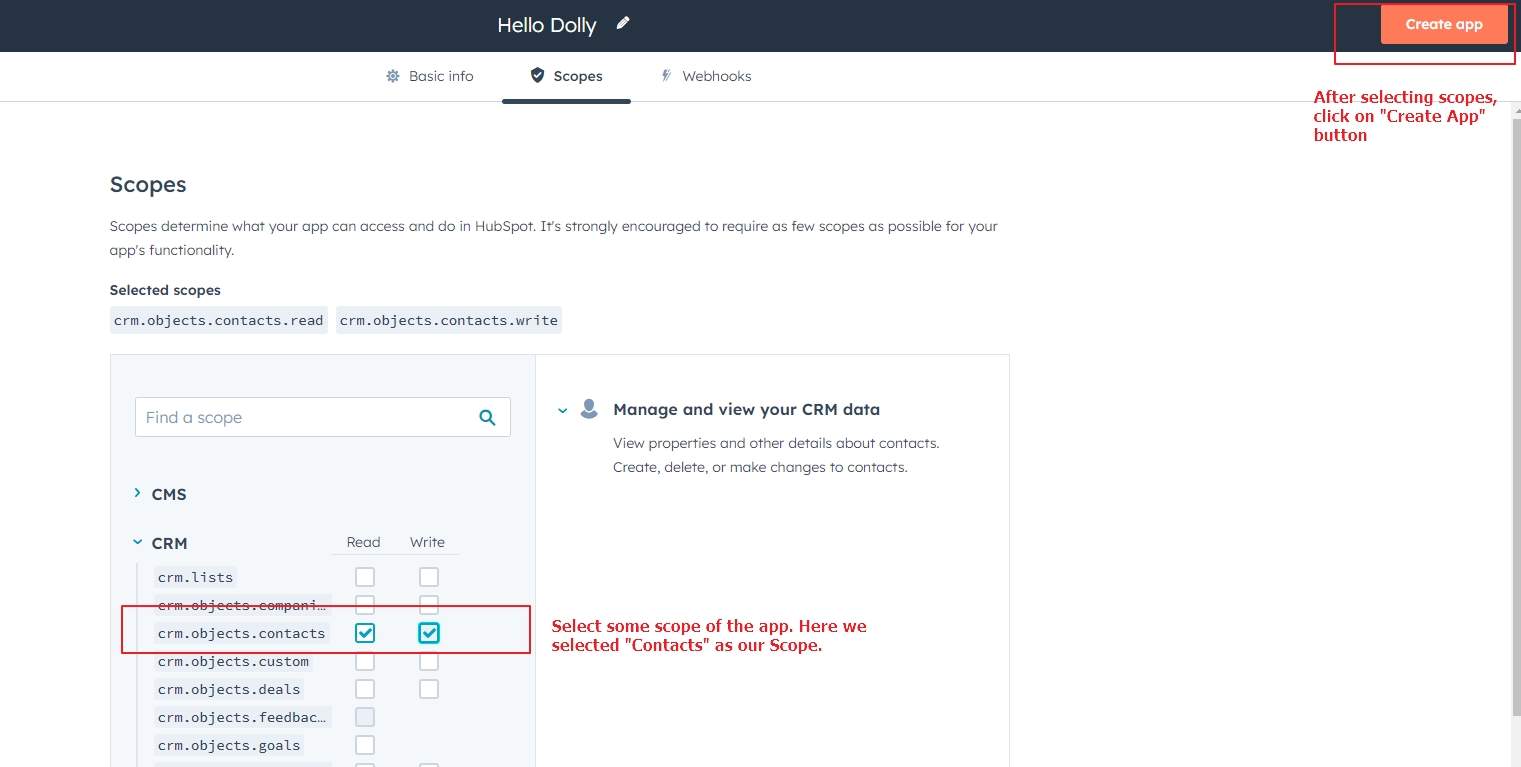The width and height of the screenshot is (1521, 767).
Task: Click the Write column header
Action: [427, 542]
